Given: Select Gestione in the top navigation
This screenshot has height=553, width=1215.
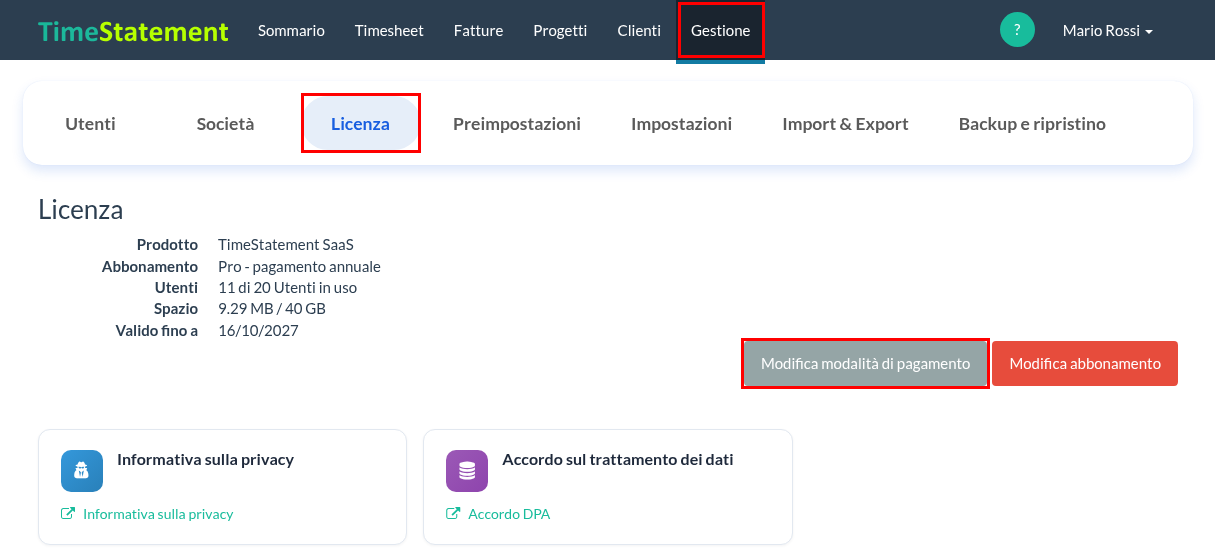Looking at the screenshot, I should 720,31.
